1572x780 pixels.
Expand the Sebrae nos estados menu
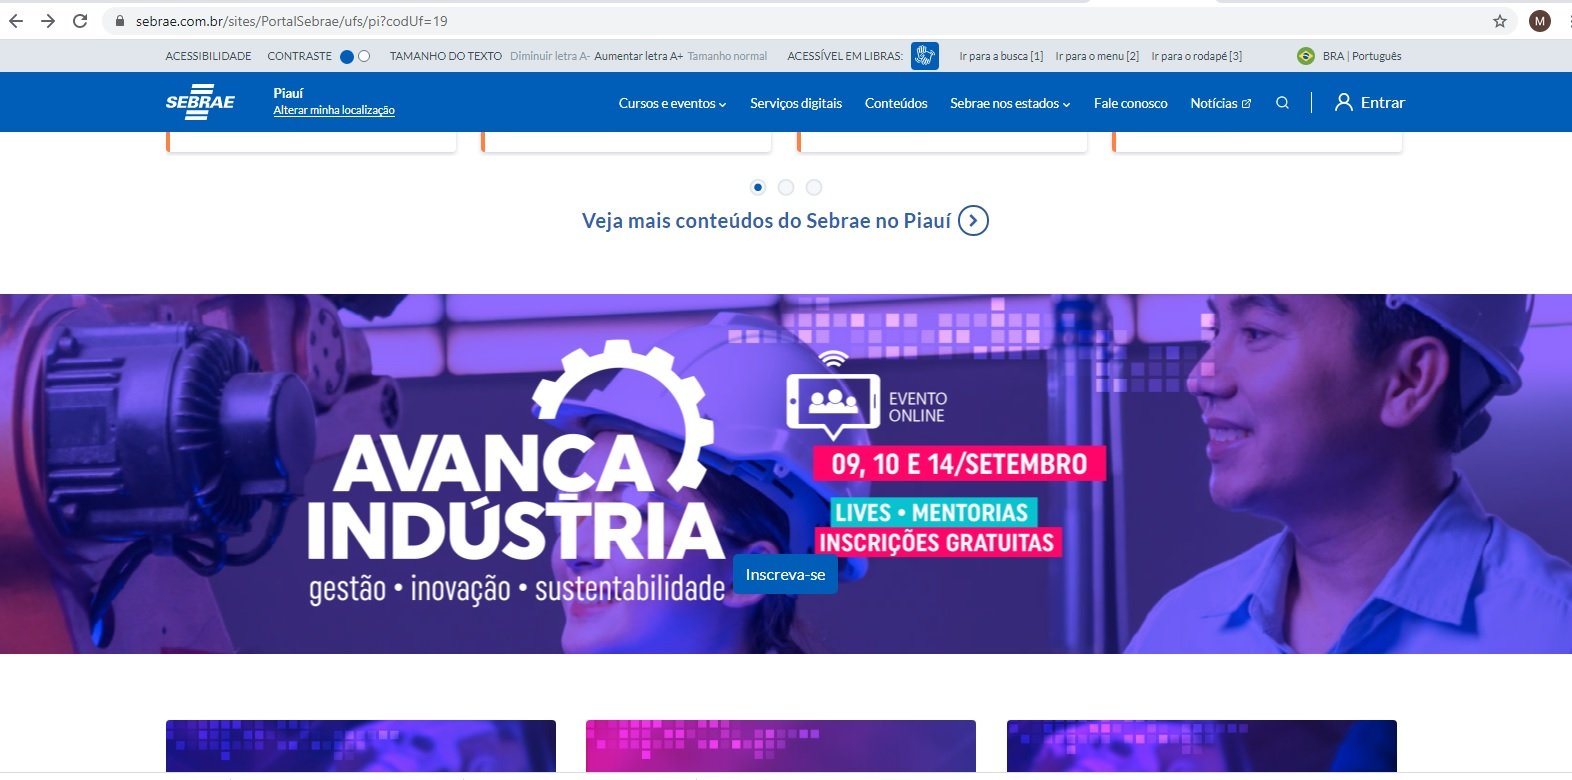(x=1010, y=103)
